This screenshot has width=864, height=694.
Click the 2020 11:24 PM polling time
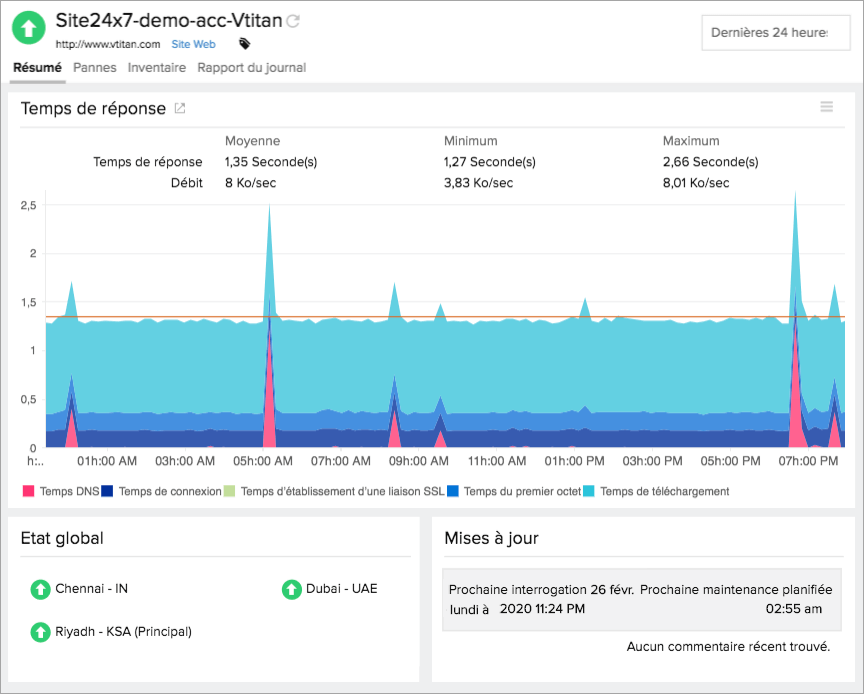[x=542, y=609]
